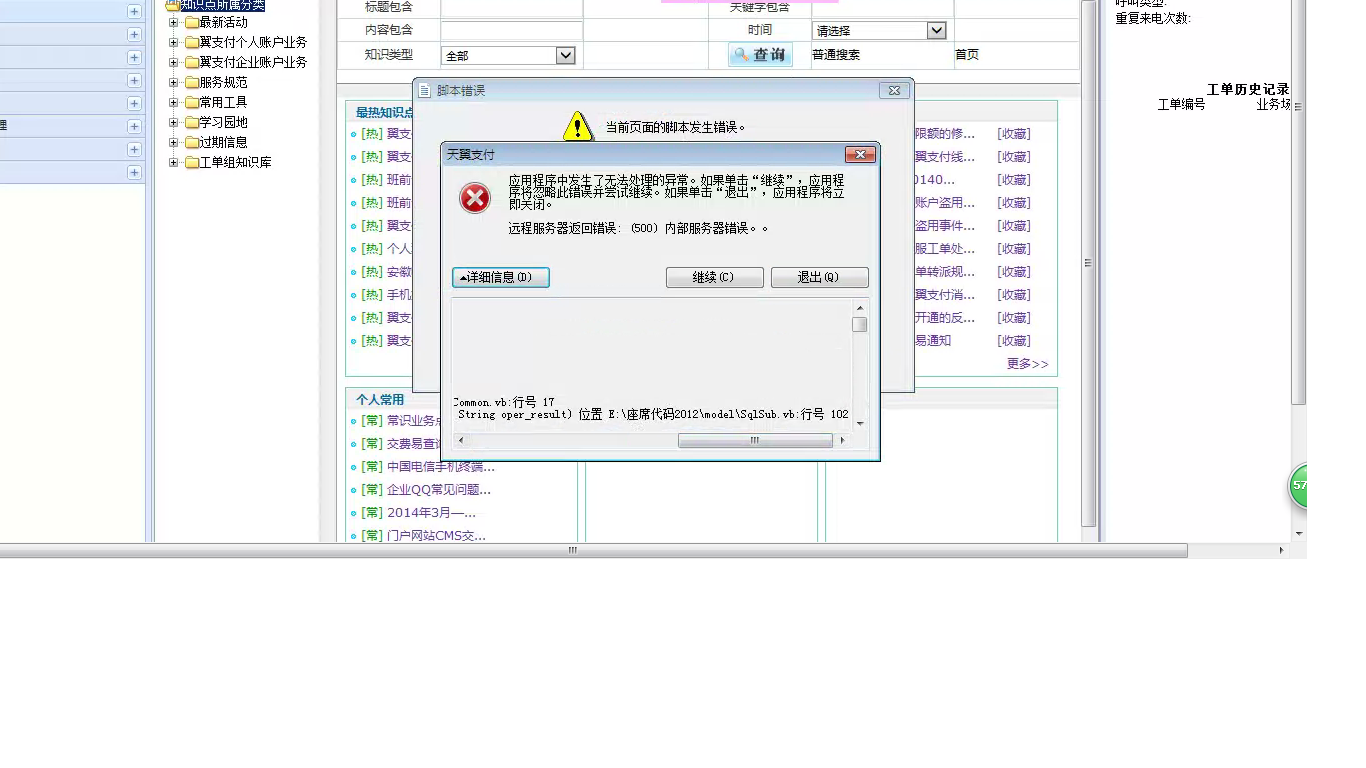The height and width of the screenshot is (768, 1366).
Task: Click the green circular badge at right edge
Action: pyautogui.click(x=1297, y=486)
